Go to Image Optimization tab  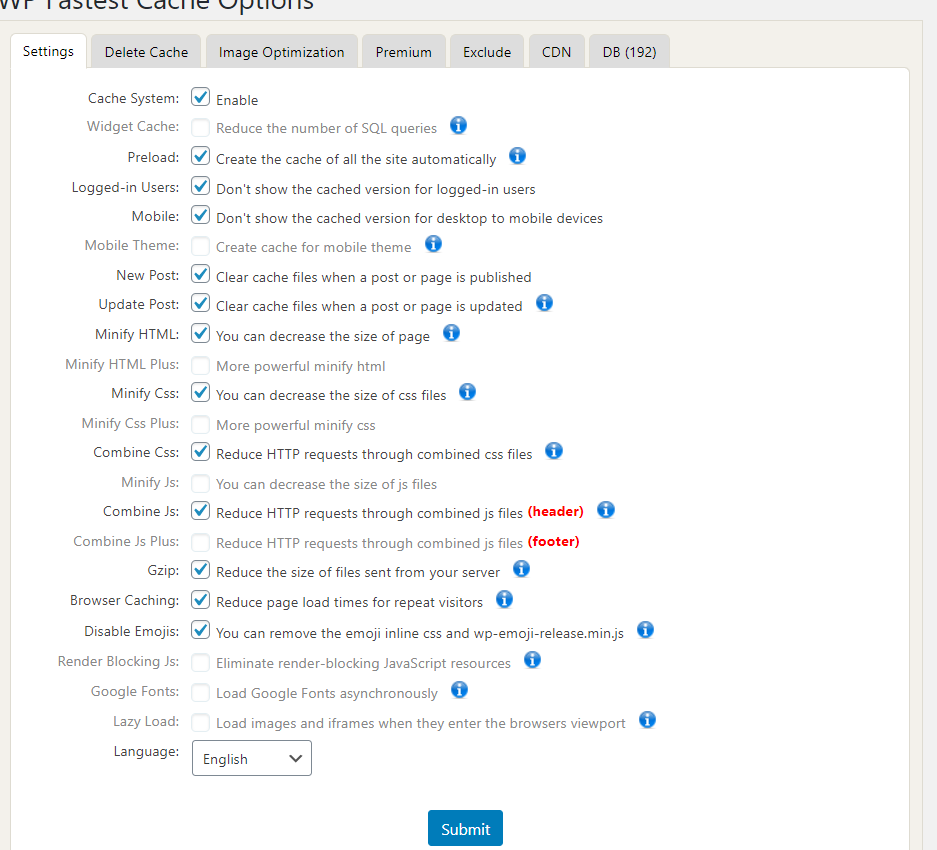(281, 52)
